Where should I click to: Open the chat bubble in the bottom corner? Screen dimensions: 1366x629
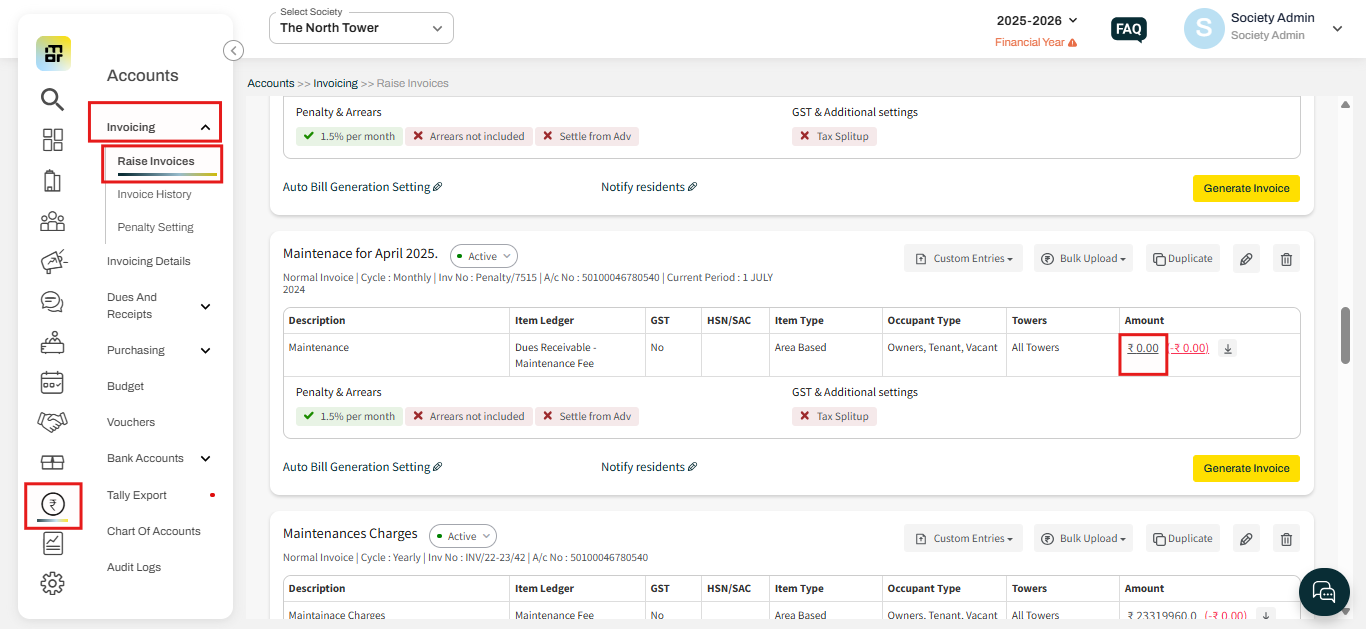click(1324, 592)
